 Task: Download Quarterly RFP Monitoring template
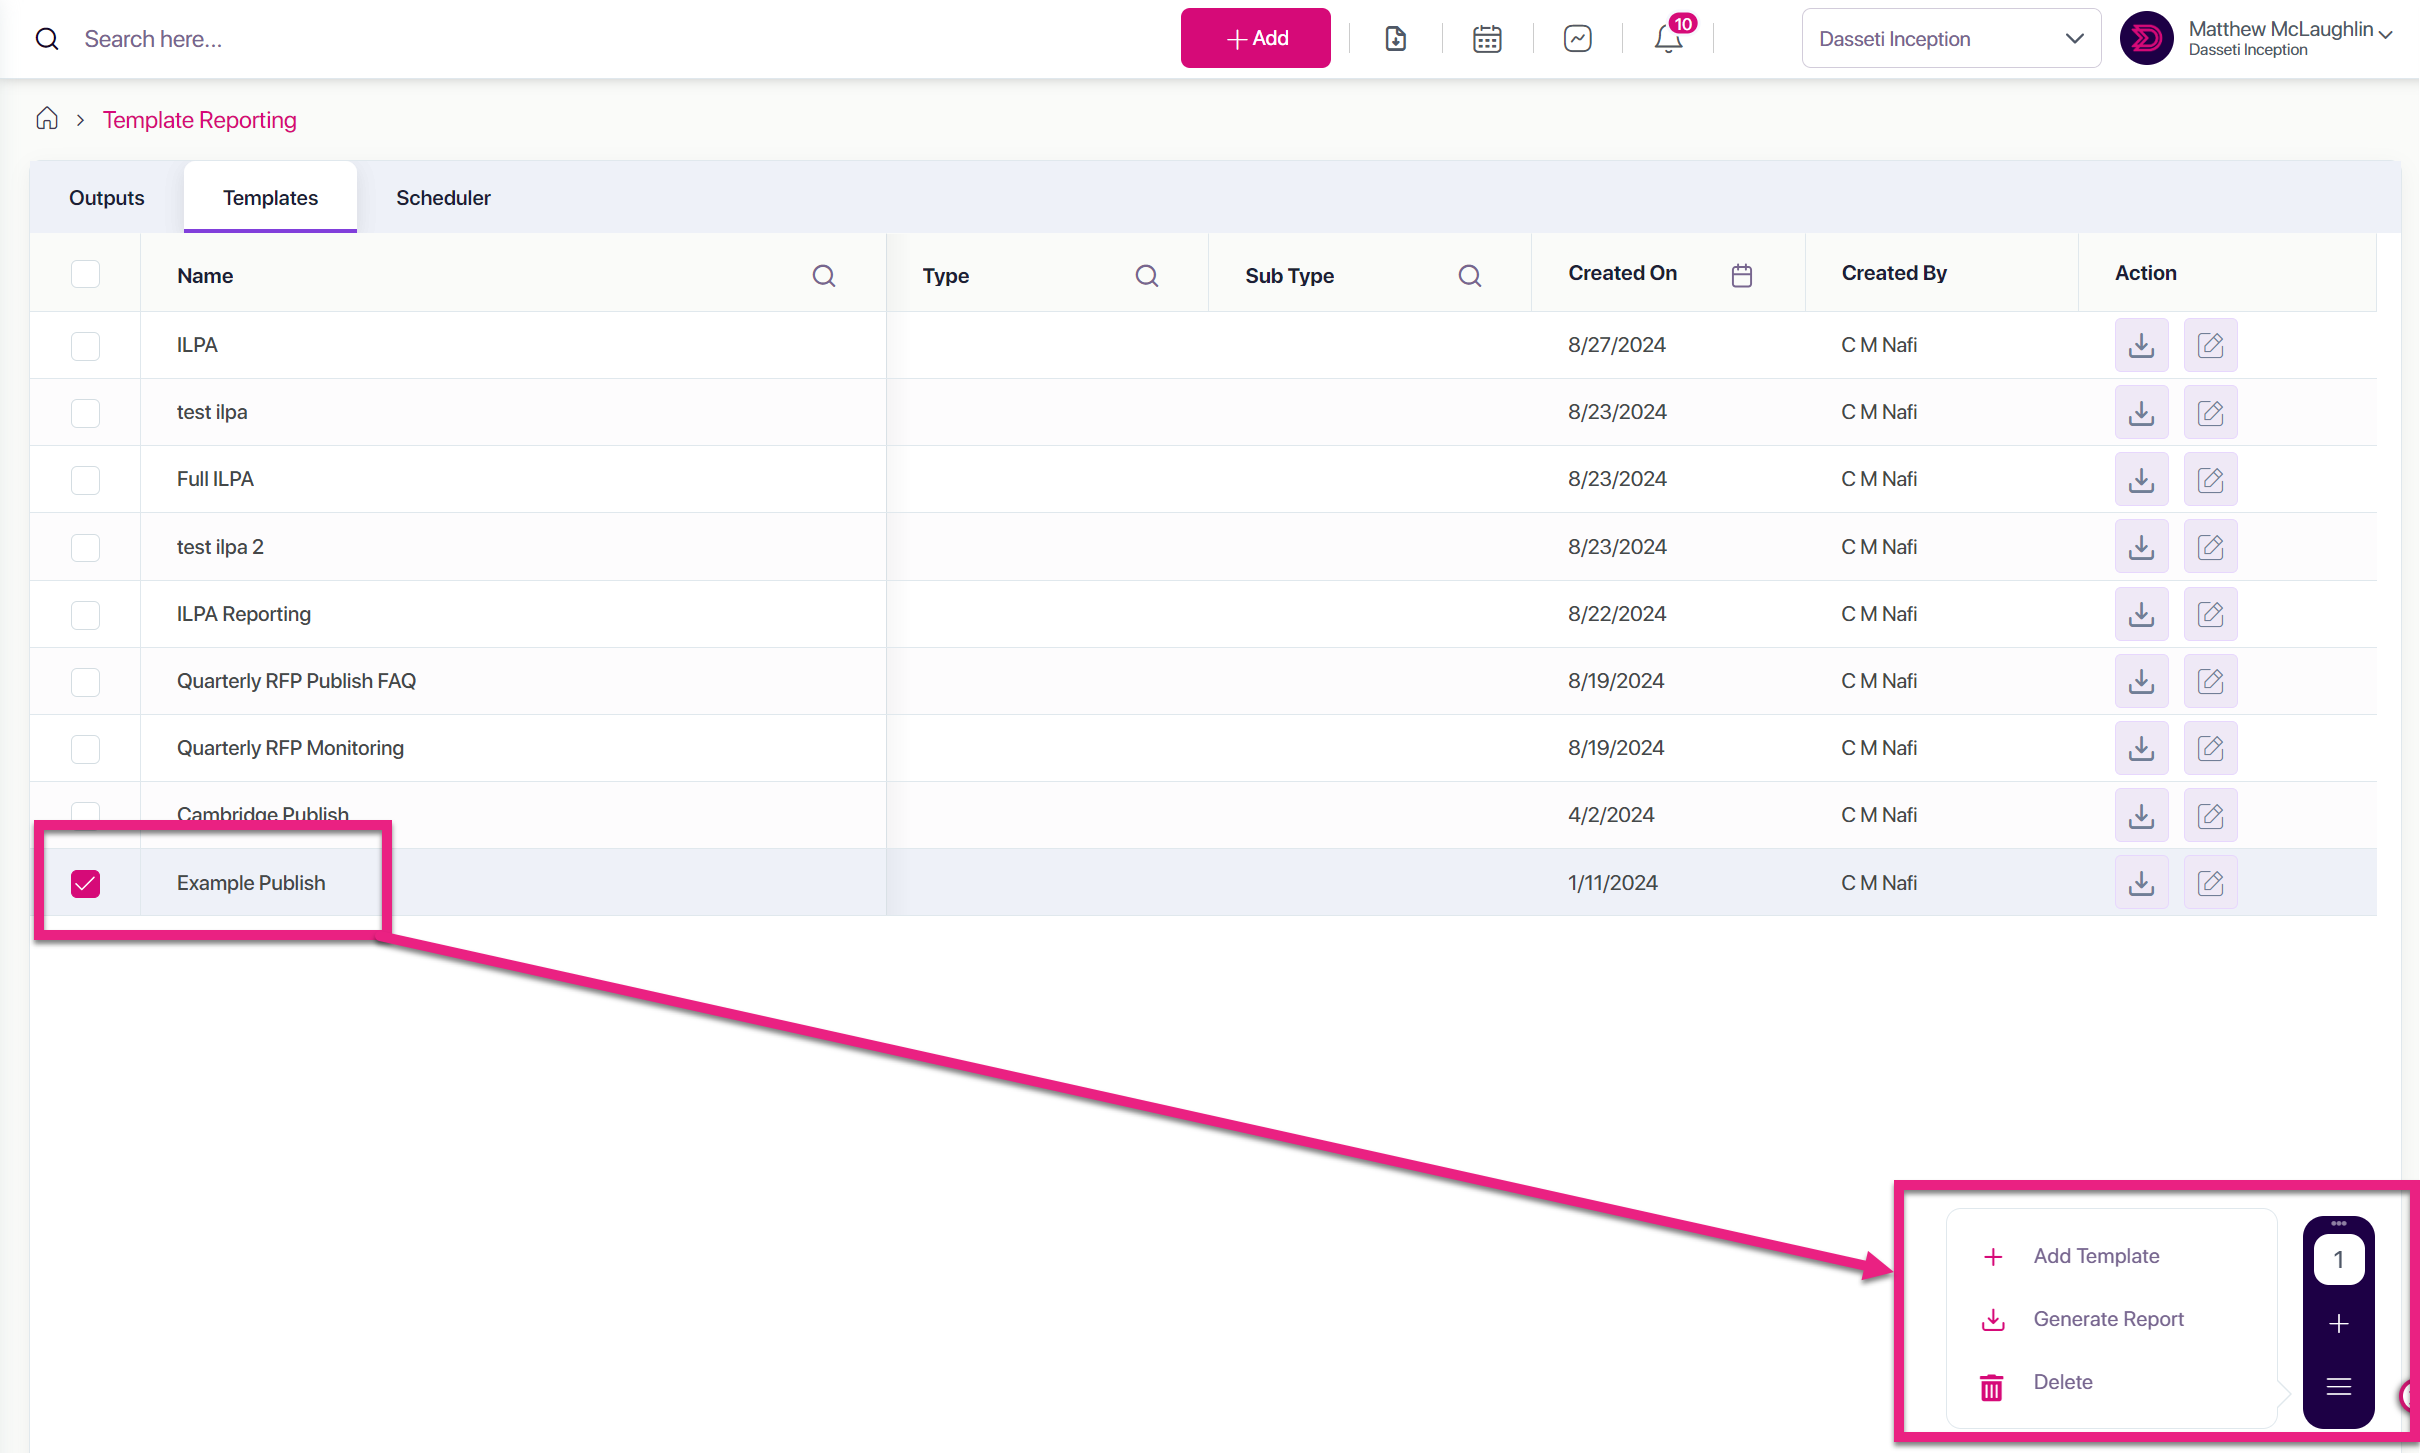pos(2141,748)
